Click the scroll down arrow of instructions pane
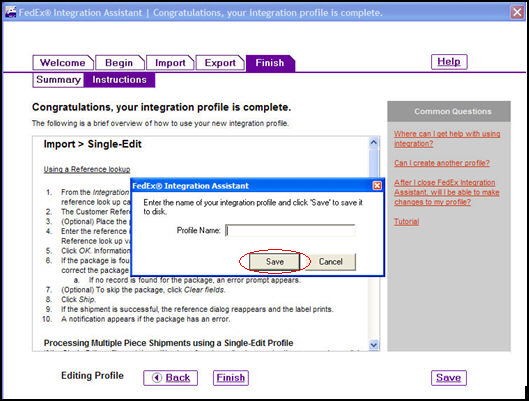This screenshot has width=529, height=401. tap(373, 345)
